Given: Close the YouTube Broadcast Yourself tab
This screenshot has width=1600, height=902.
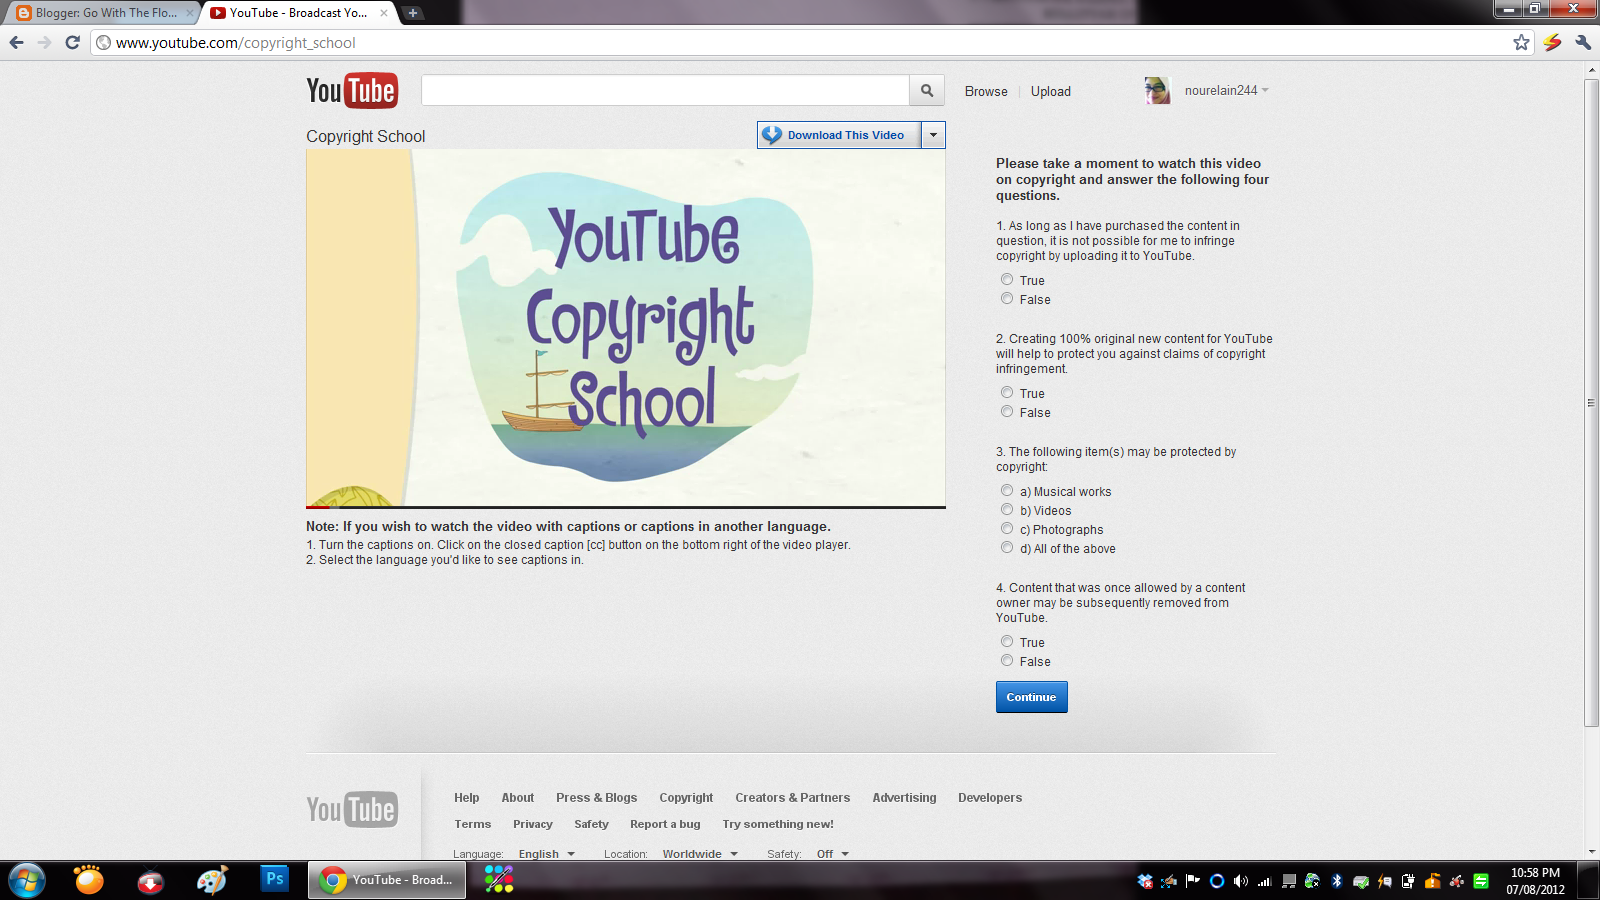Looking at the screenshot, I should pyautogui.click(x=384, y=13).
